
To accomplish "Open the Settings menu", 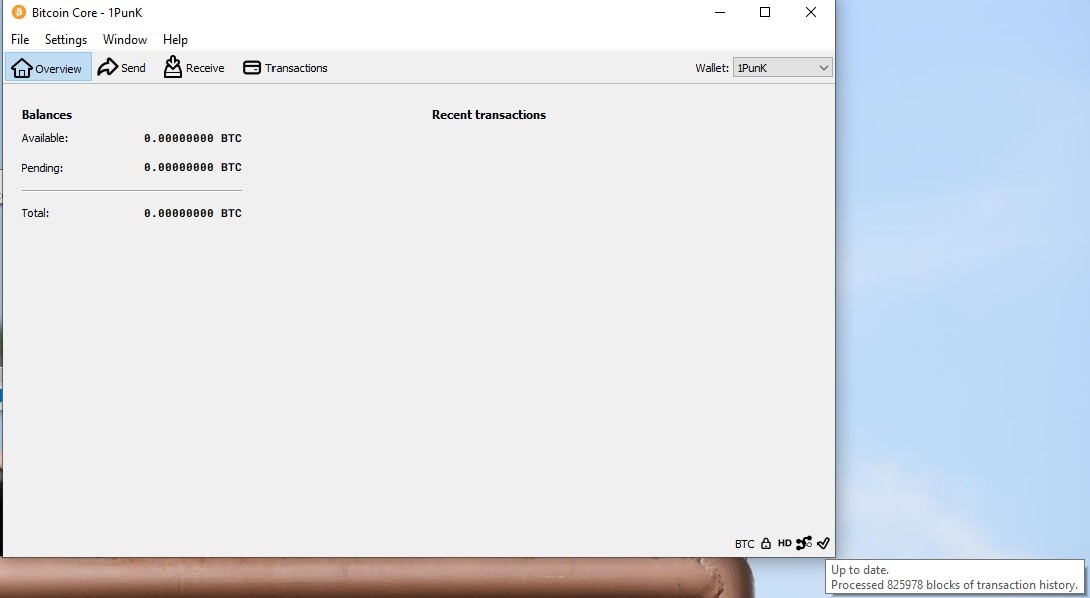I will [66, 40].
